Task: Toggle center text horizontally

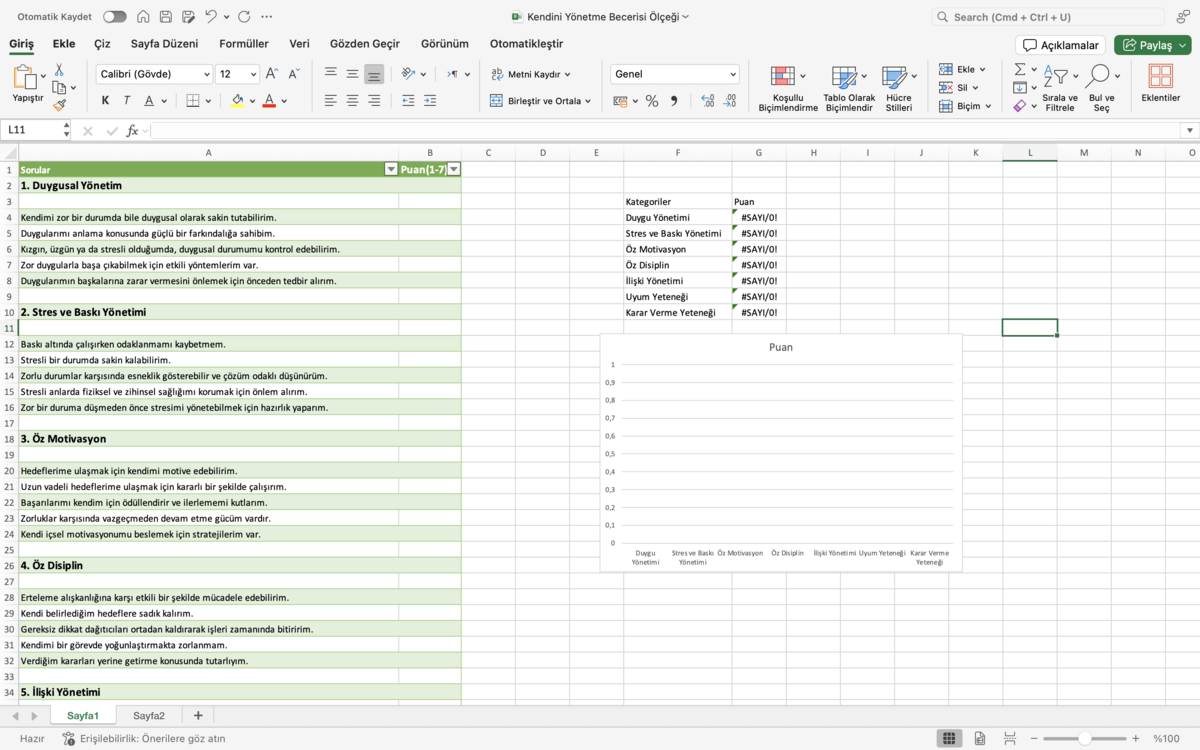Action: [352, 100]
